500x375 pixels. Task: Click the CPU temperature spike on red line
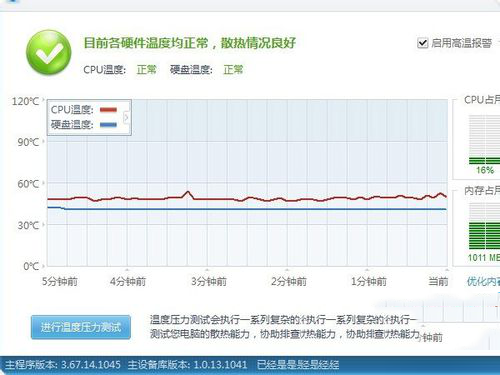coord(188,193)
